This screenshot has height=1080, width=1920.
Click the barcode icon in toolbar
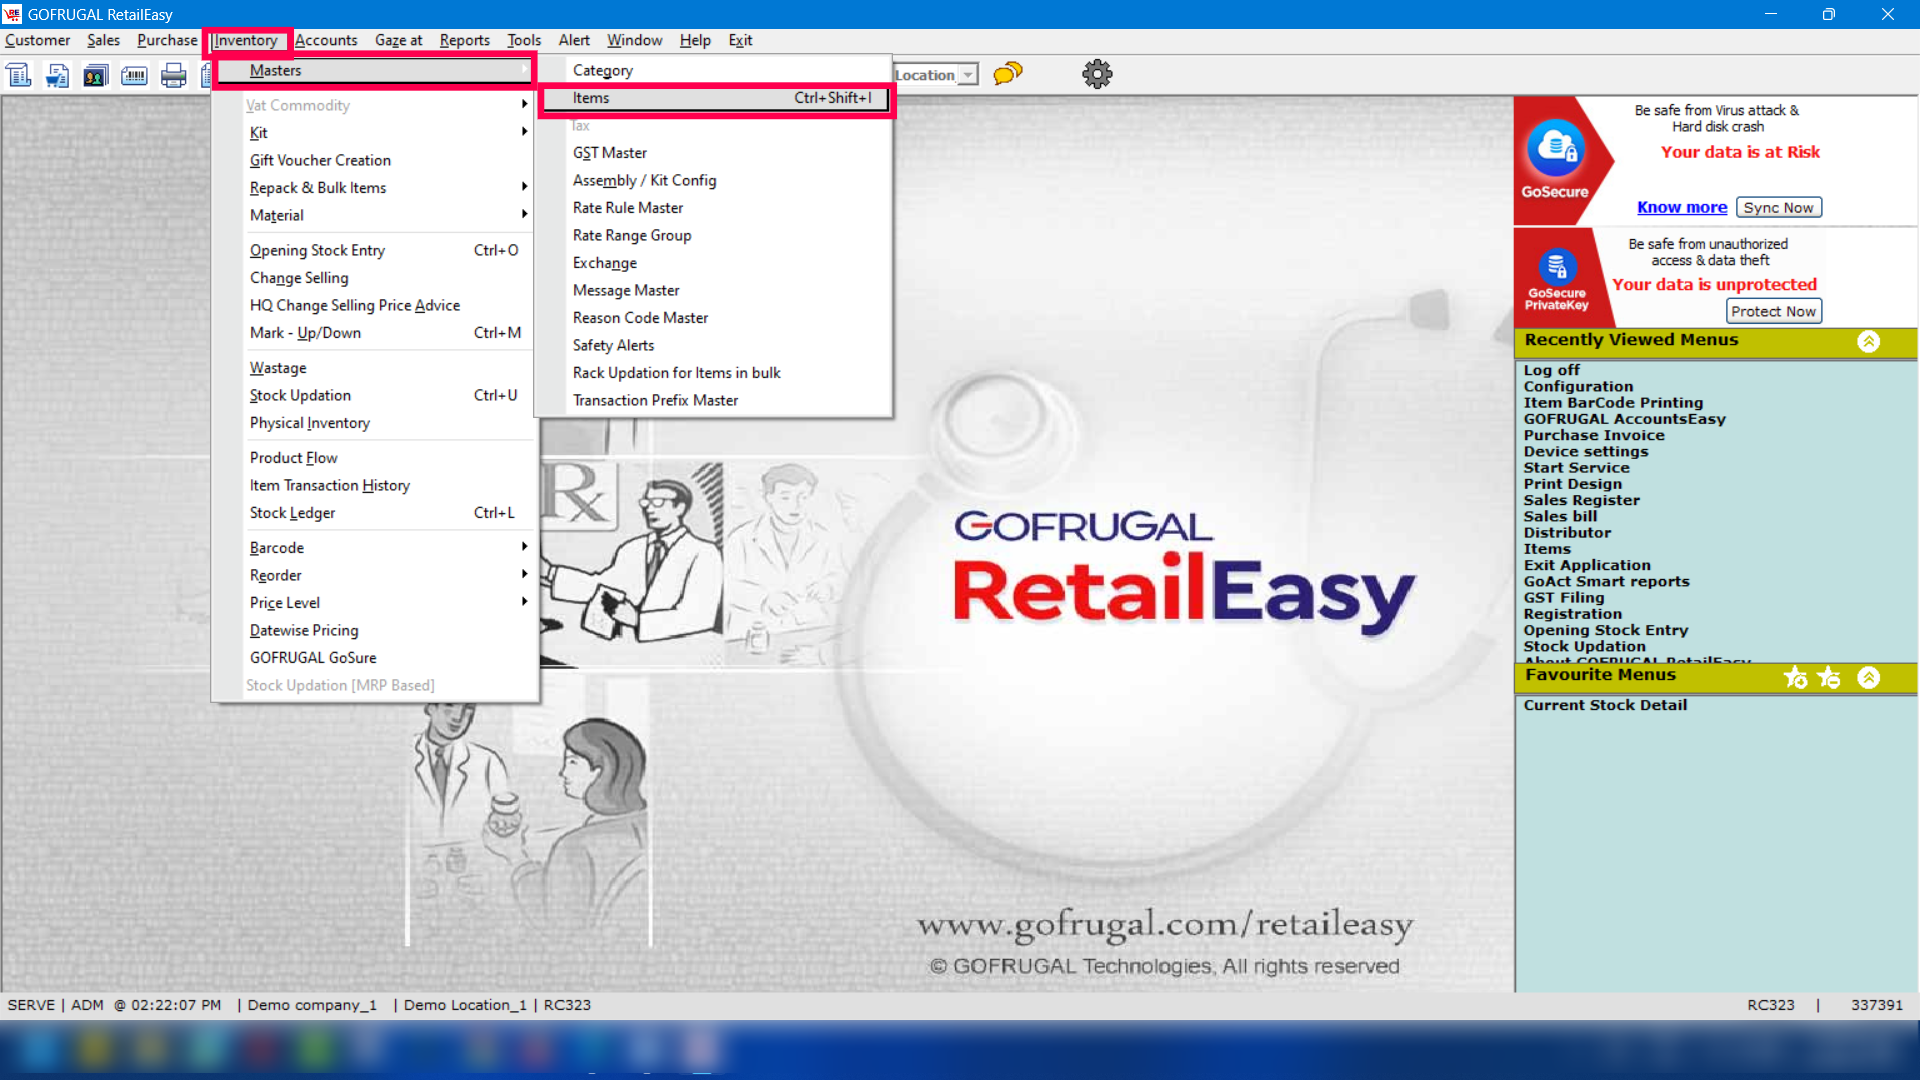point(134,76)
